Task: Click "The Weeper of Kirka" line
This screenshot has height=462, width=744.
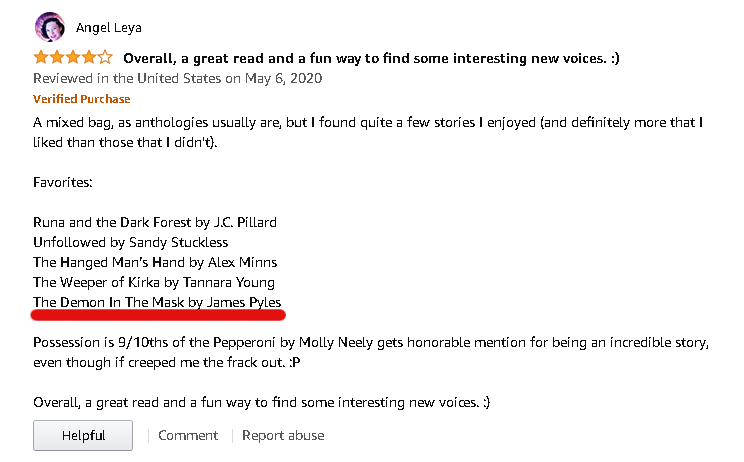Action: [x=154, y=282]
